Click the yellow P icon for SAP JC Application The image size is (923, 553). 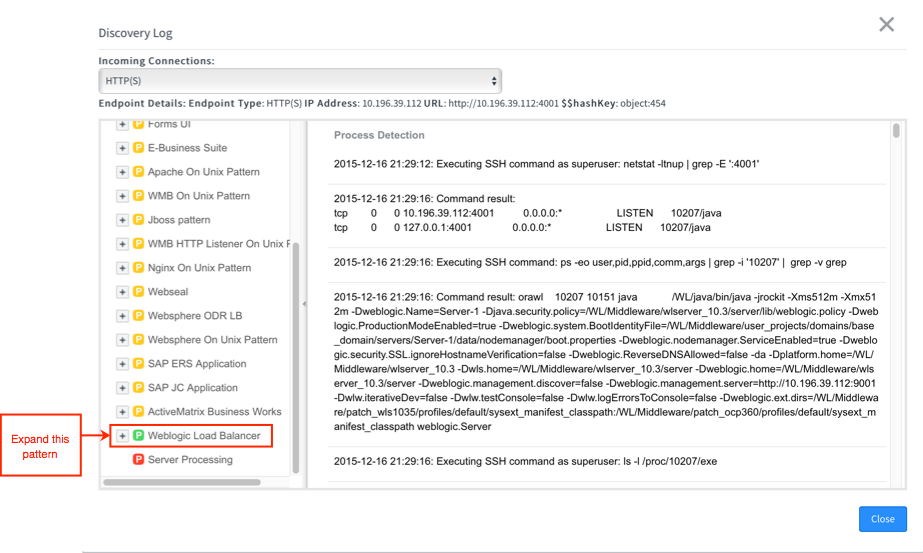point(138,388)
